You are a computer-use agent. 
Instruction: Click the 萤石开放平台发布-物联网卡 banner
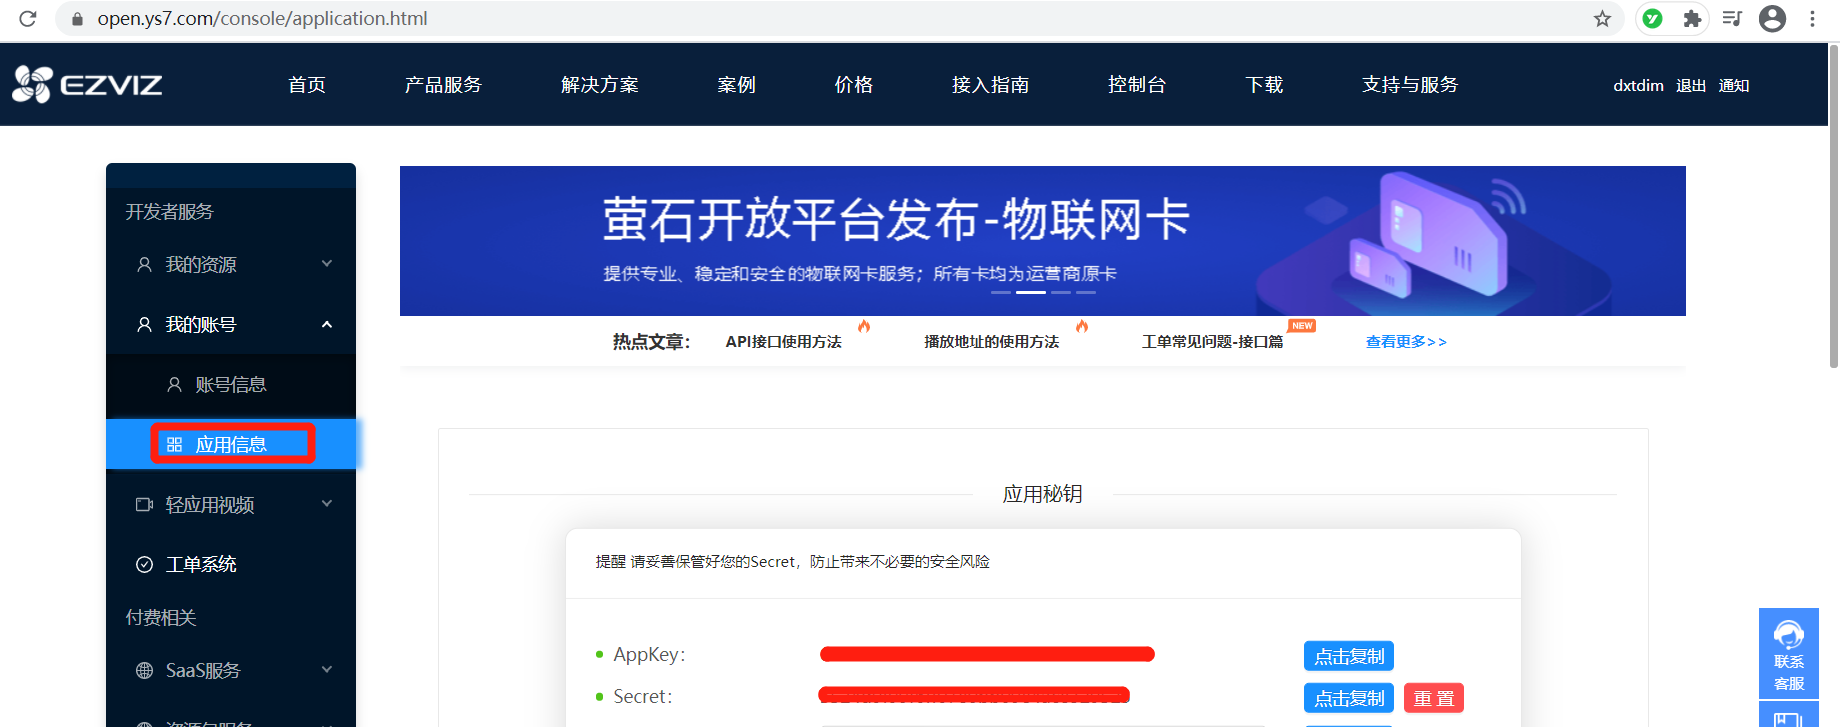coord(1043,241)
